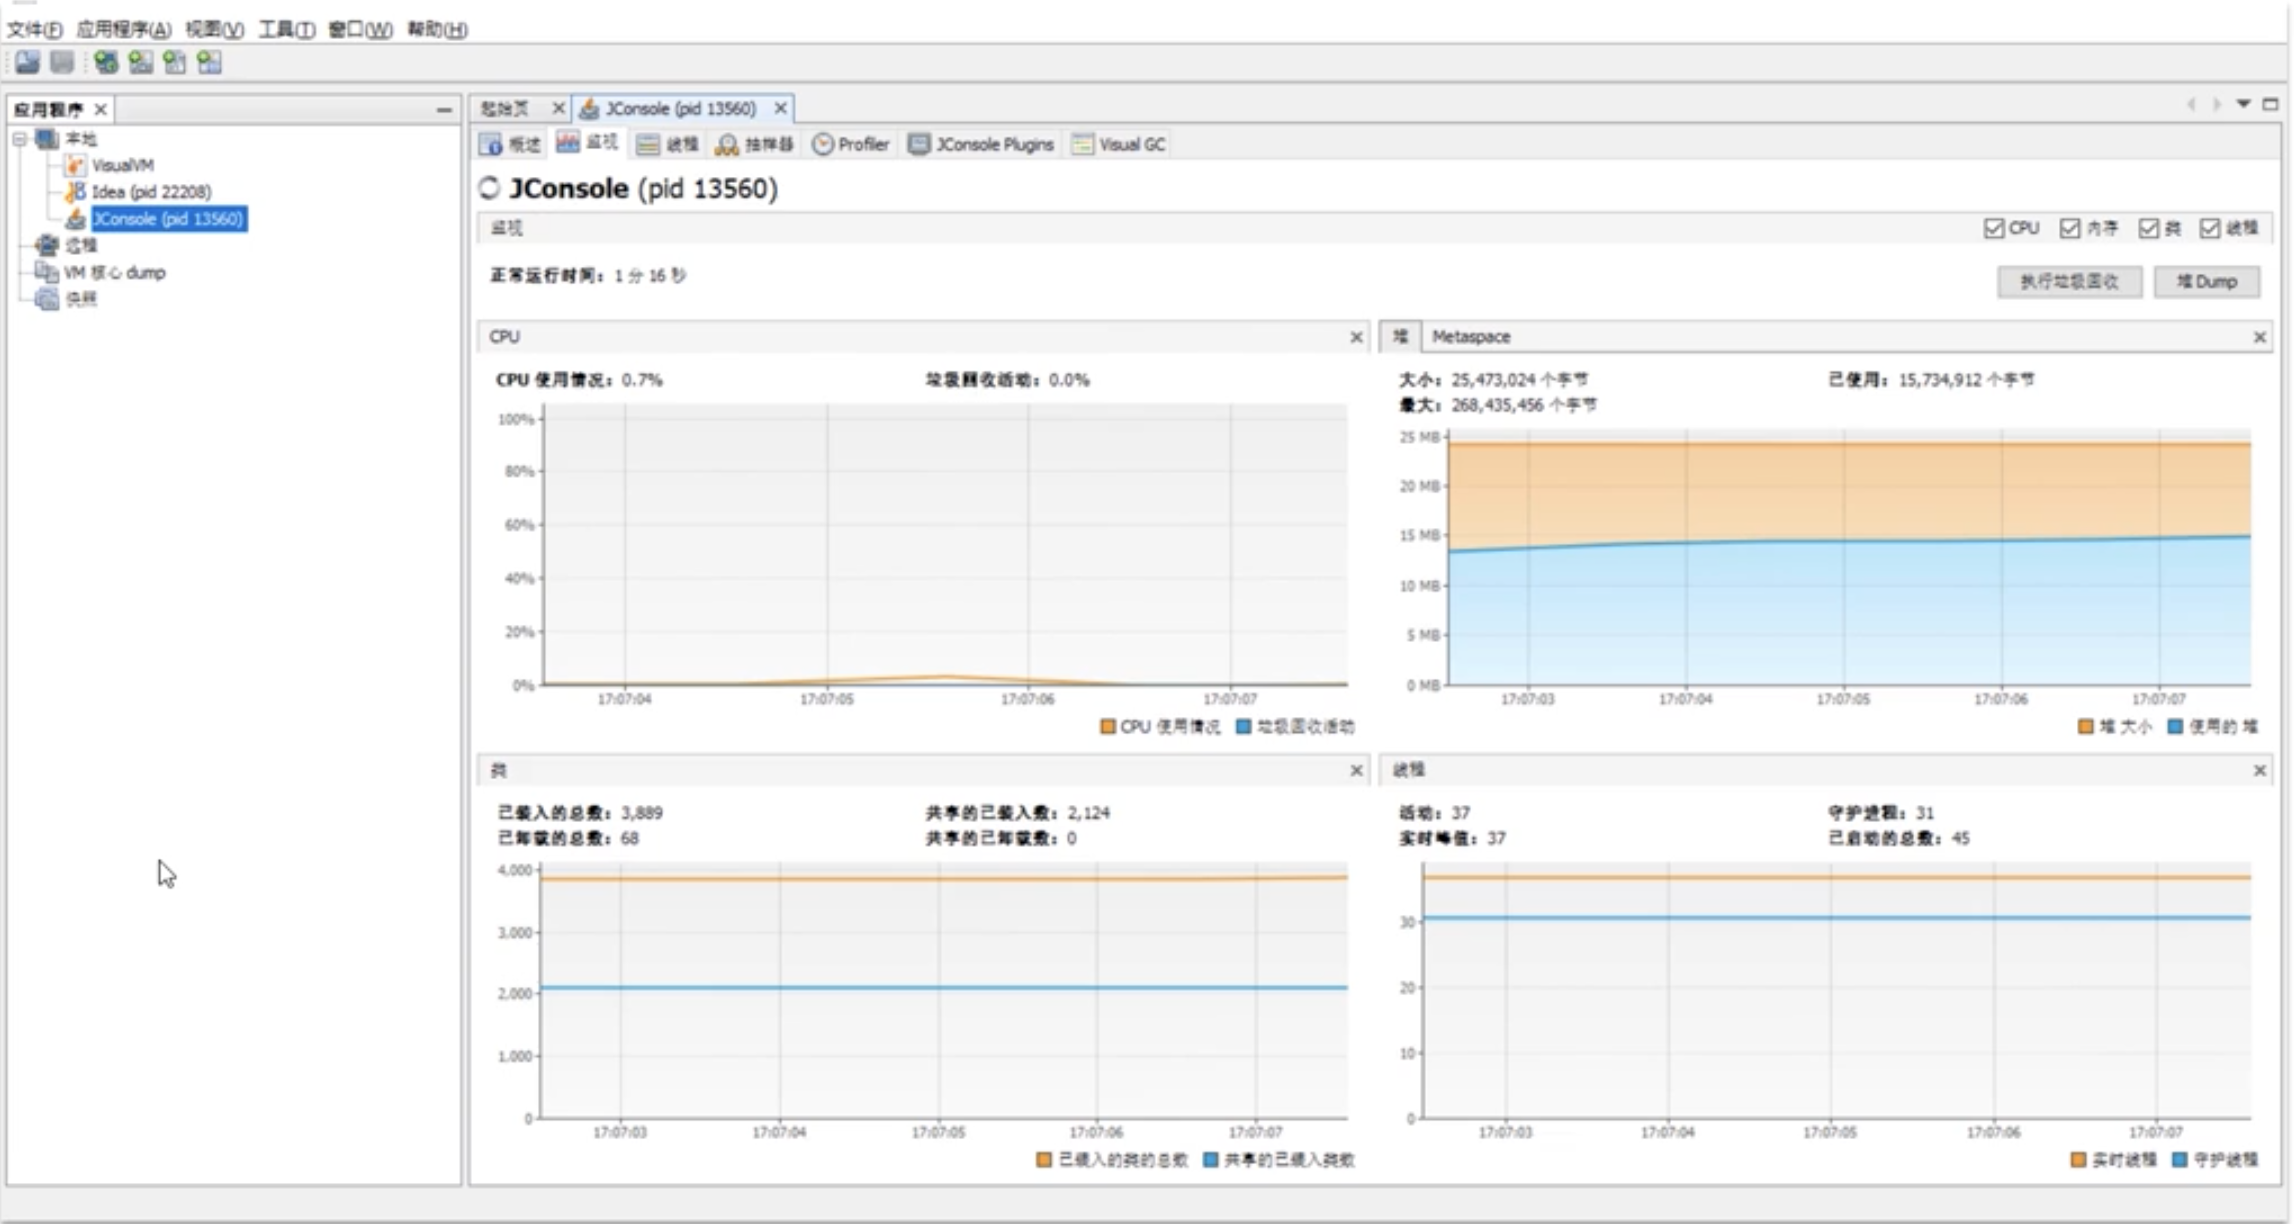Close the 起始页 start page tab
This screenshot has height=1224, width=2294.
(558, 108)
